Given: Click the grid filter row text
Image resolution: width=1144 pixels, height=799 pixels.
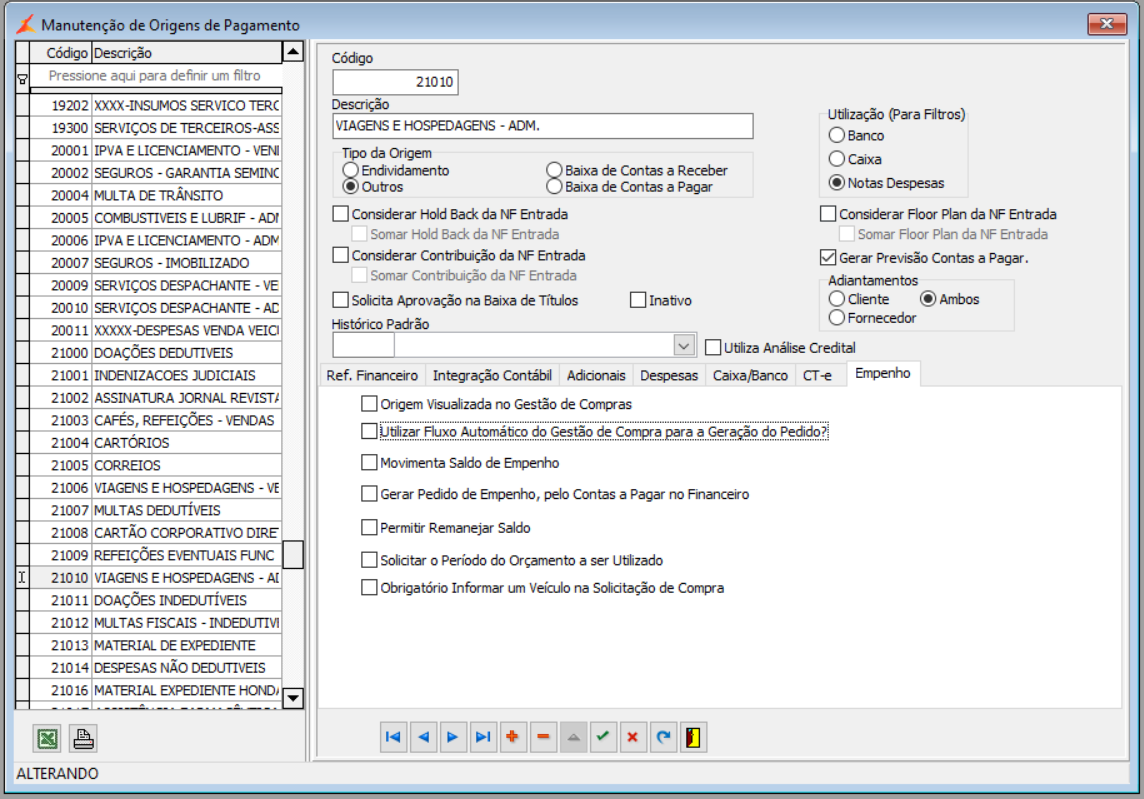Looking at the screenshot, I should (155, 75).
